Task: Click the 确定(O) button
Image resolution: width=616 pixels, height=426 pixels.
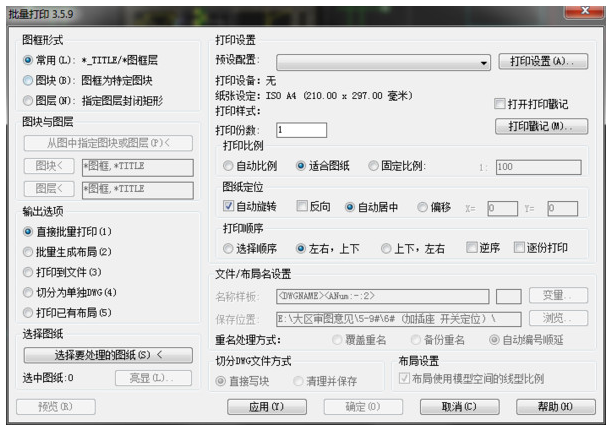Action: (363, 407)
